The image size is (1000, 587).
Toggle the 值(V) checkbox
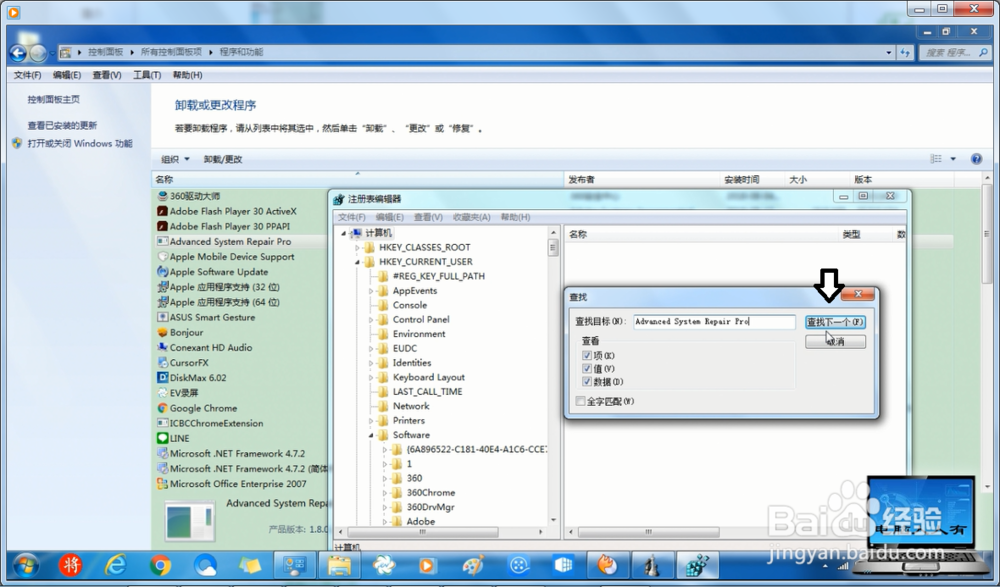pos(587,369)
